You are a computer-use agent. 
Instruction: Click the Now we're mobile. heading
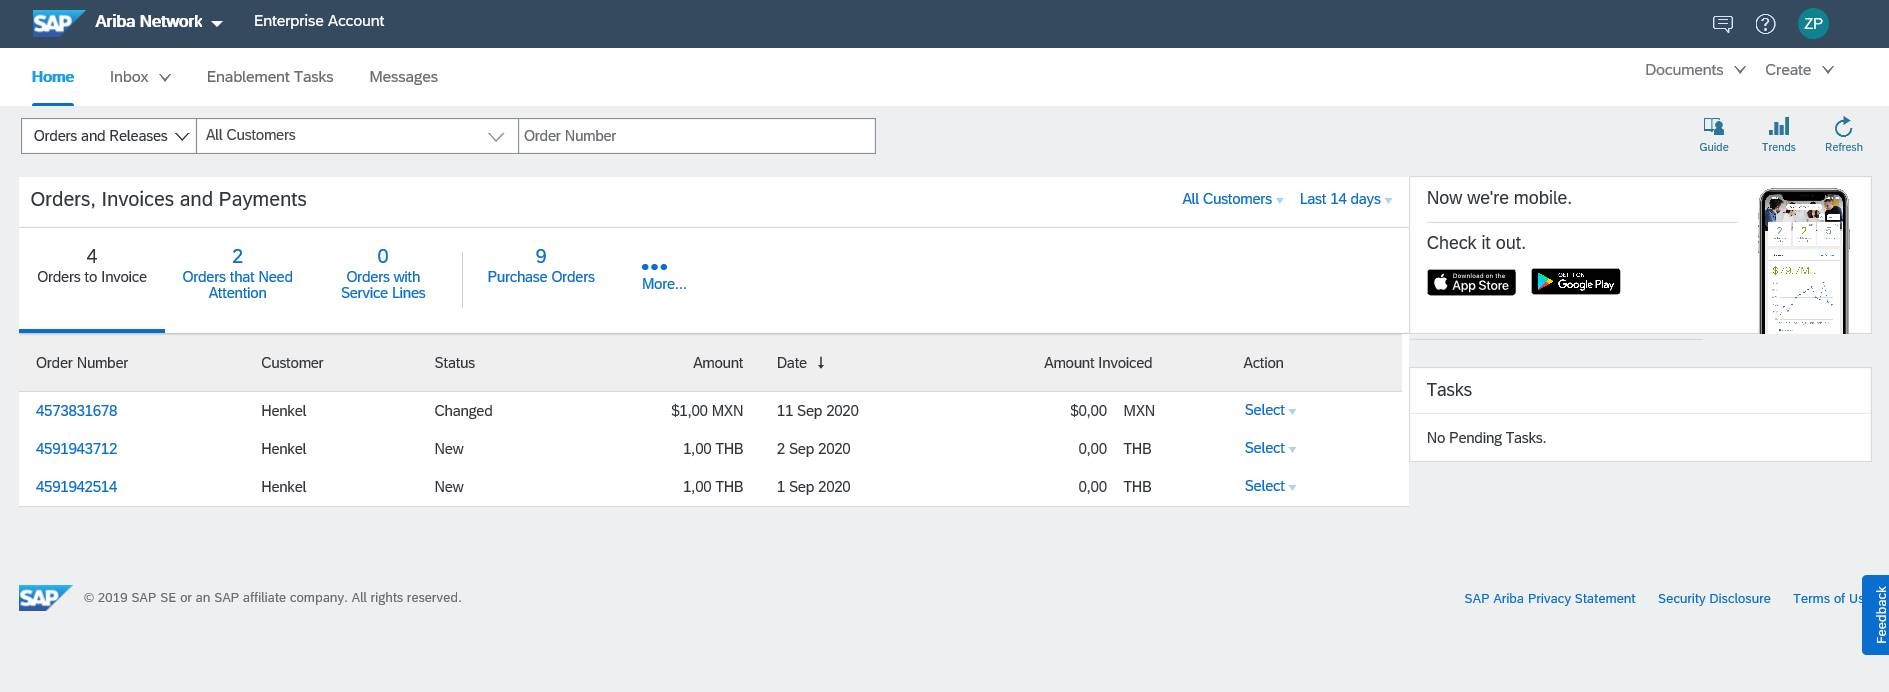click(1499, 198)
